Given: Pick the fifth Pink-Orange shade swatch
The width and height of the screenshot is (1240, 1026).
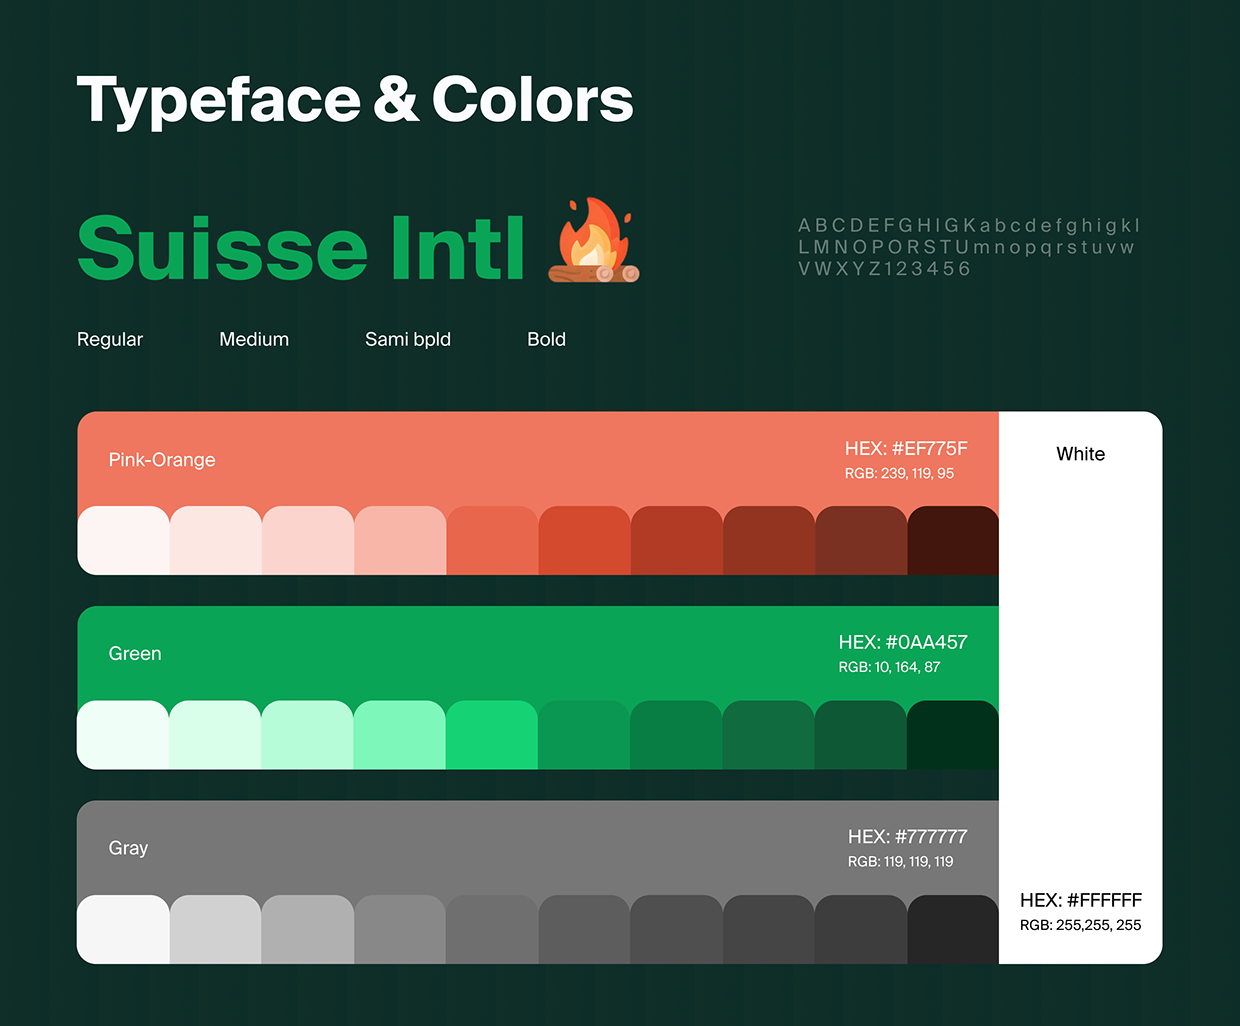Looking at the screenshot, I should click(492, 540).
